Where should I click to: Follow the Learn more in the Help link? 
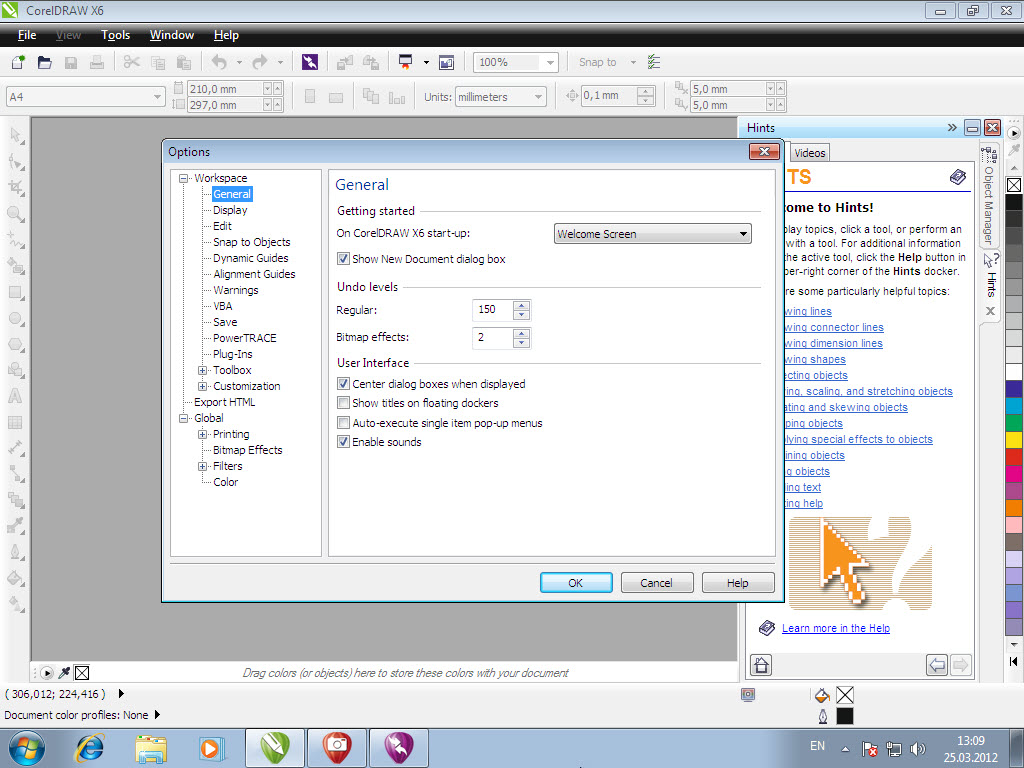835,628
